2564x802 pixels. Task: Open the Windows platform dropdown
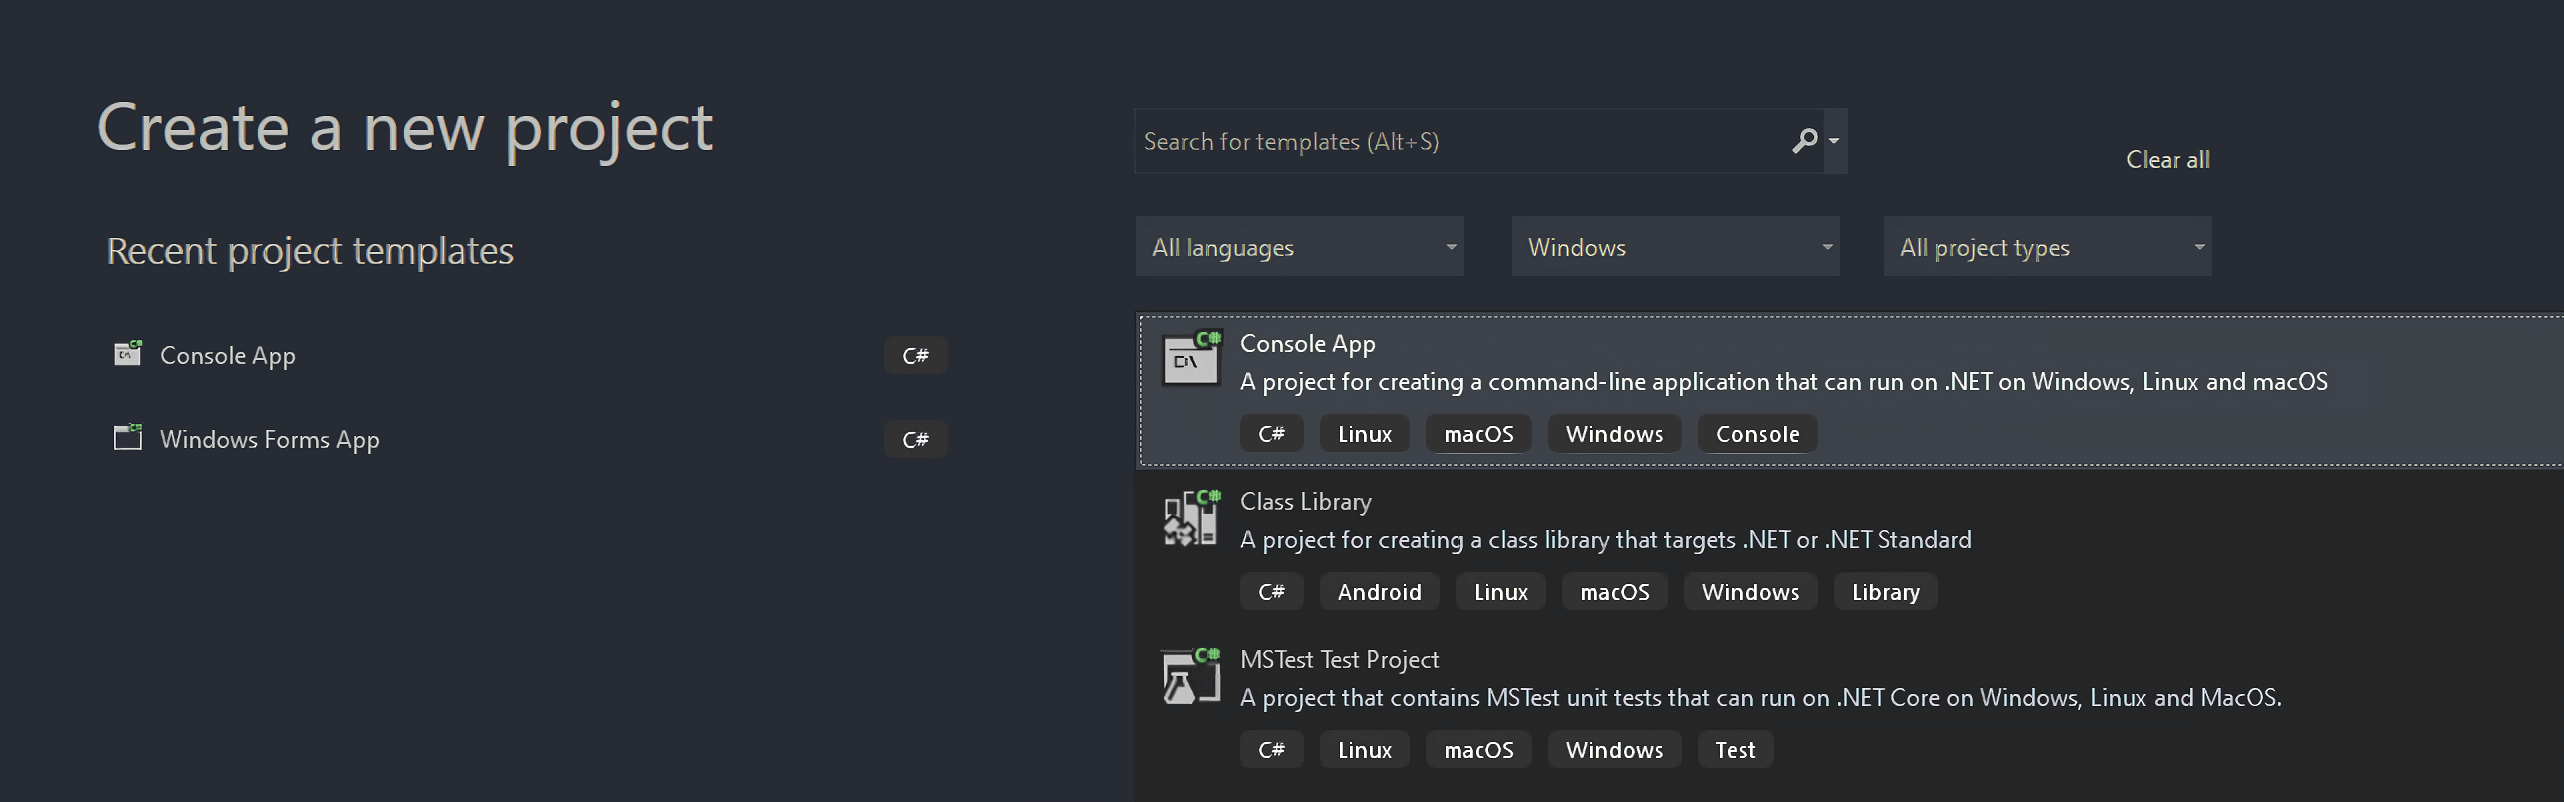pos(1675,246)
